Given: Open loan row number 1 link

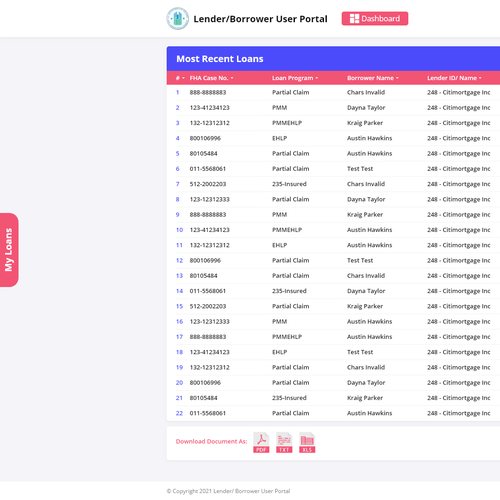Looking at the screenshot, I should 178,92.
